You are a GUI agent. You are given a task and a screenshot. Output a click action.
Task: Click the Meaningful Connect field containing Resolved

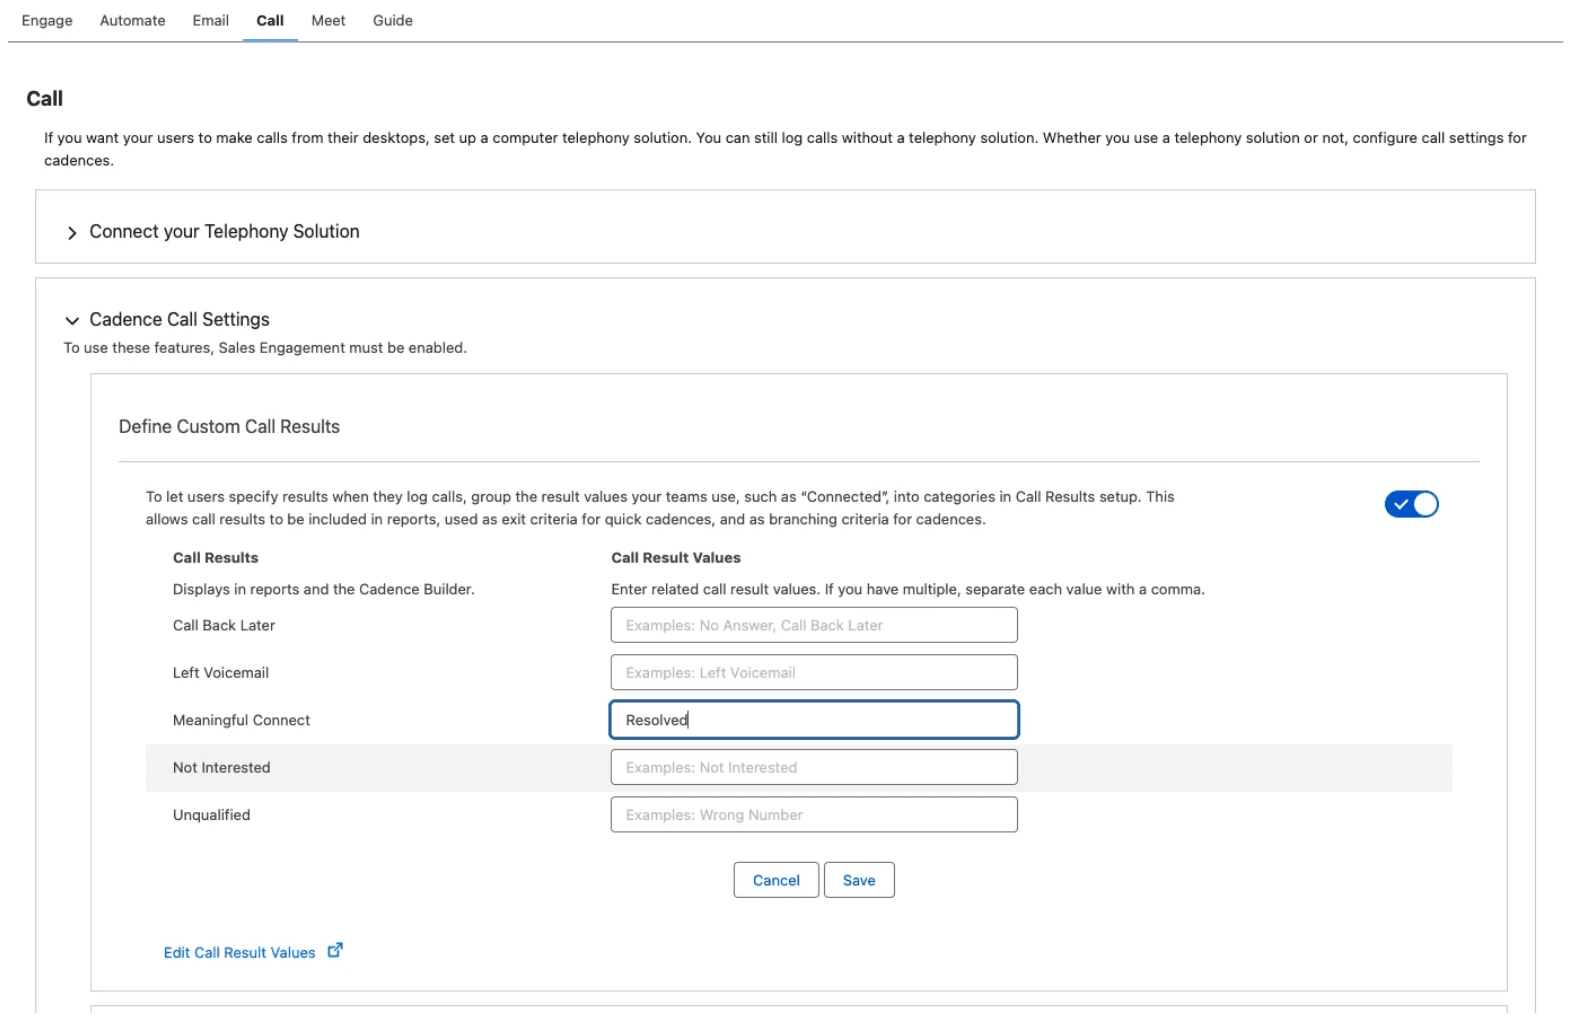pyautogui.click(x=813, y=720)
